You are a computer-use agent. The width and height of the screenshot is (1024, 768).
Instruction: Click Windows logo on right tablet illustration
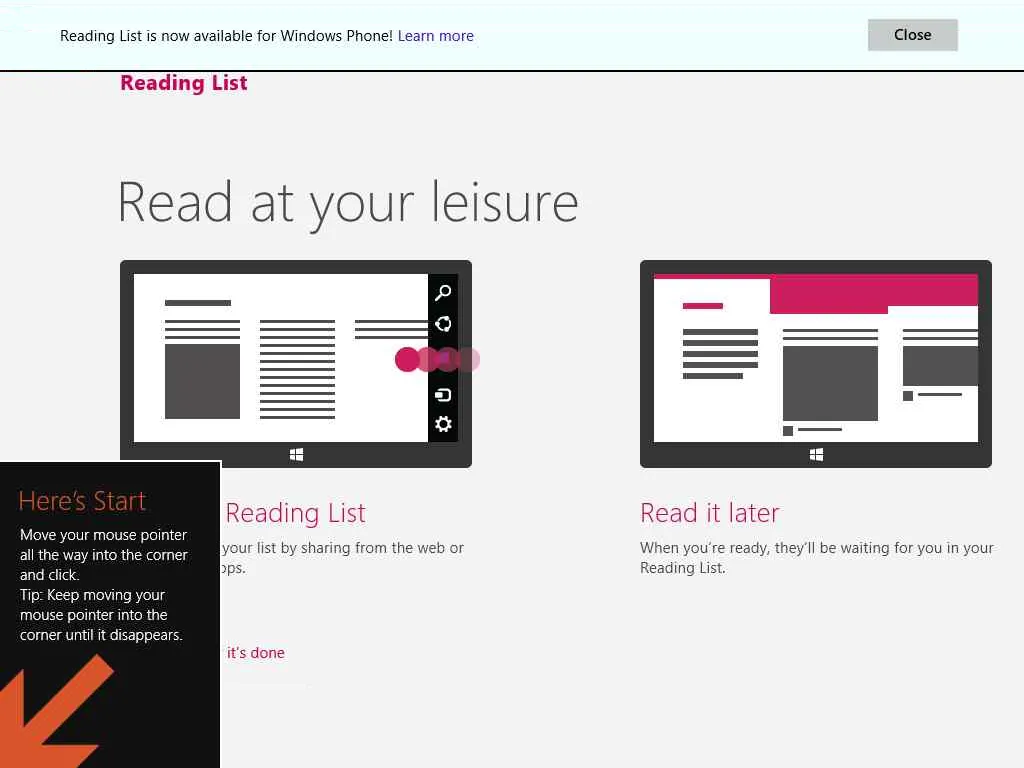click(816, 455)
